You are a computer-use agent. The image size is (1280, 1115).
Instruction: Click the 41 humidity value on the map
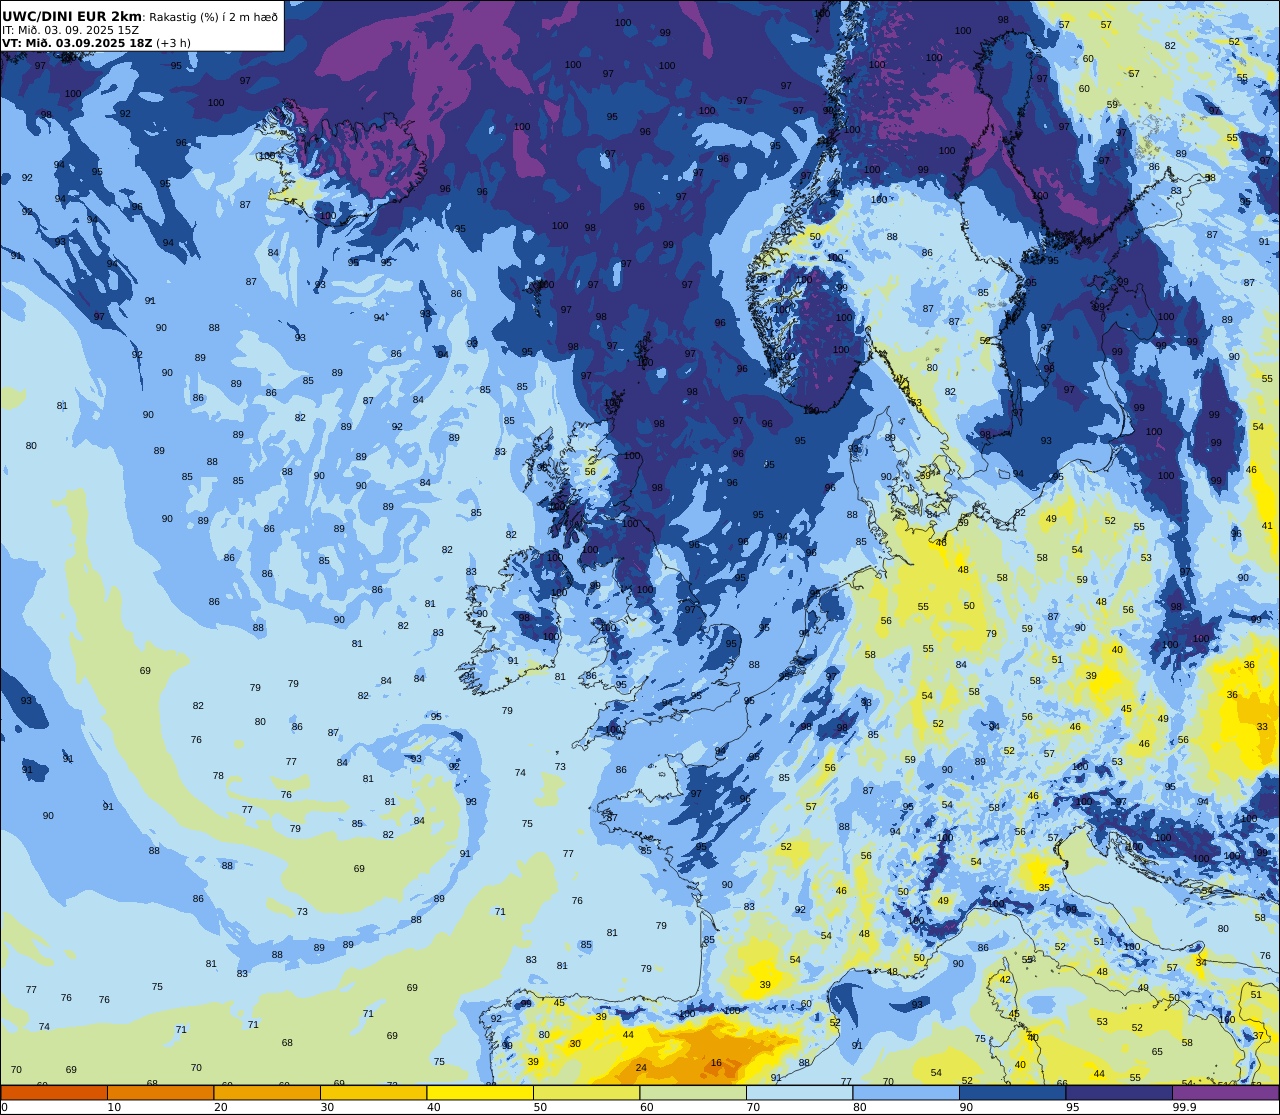tap(1267, 525)
